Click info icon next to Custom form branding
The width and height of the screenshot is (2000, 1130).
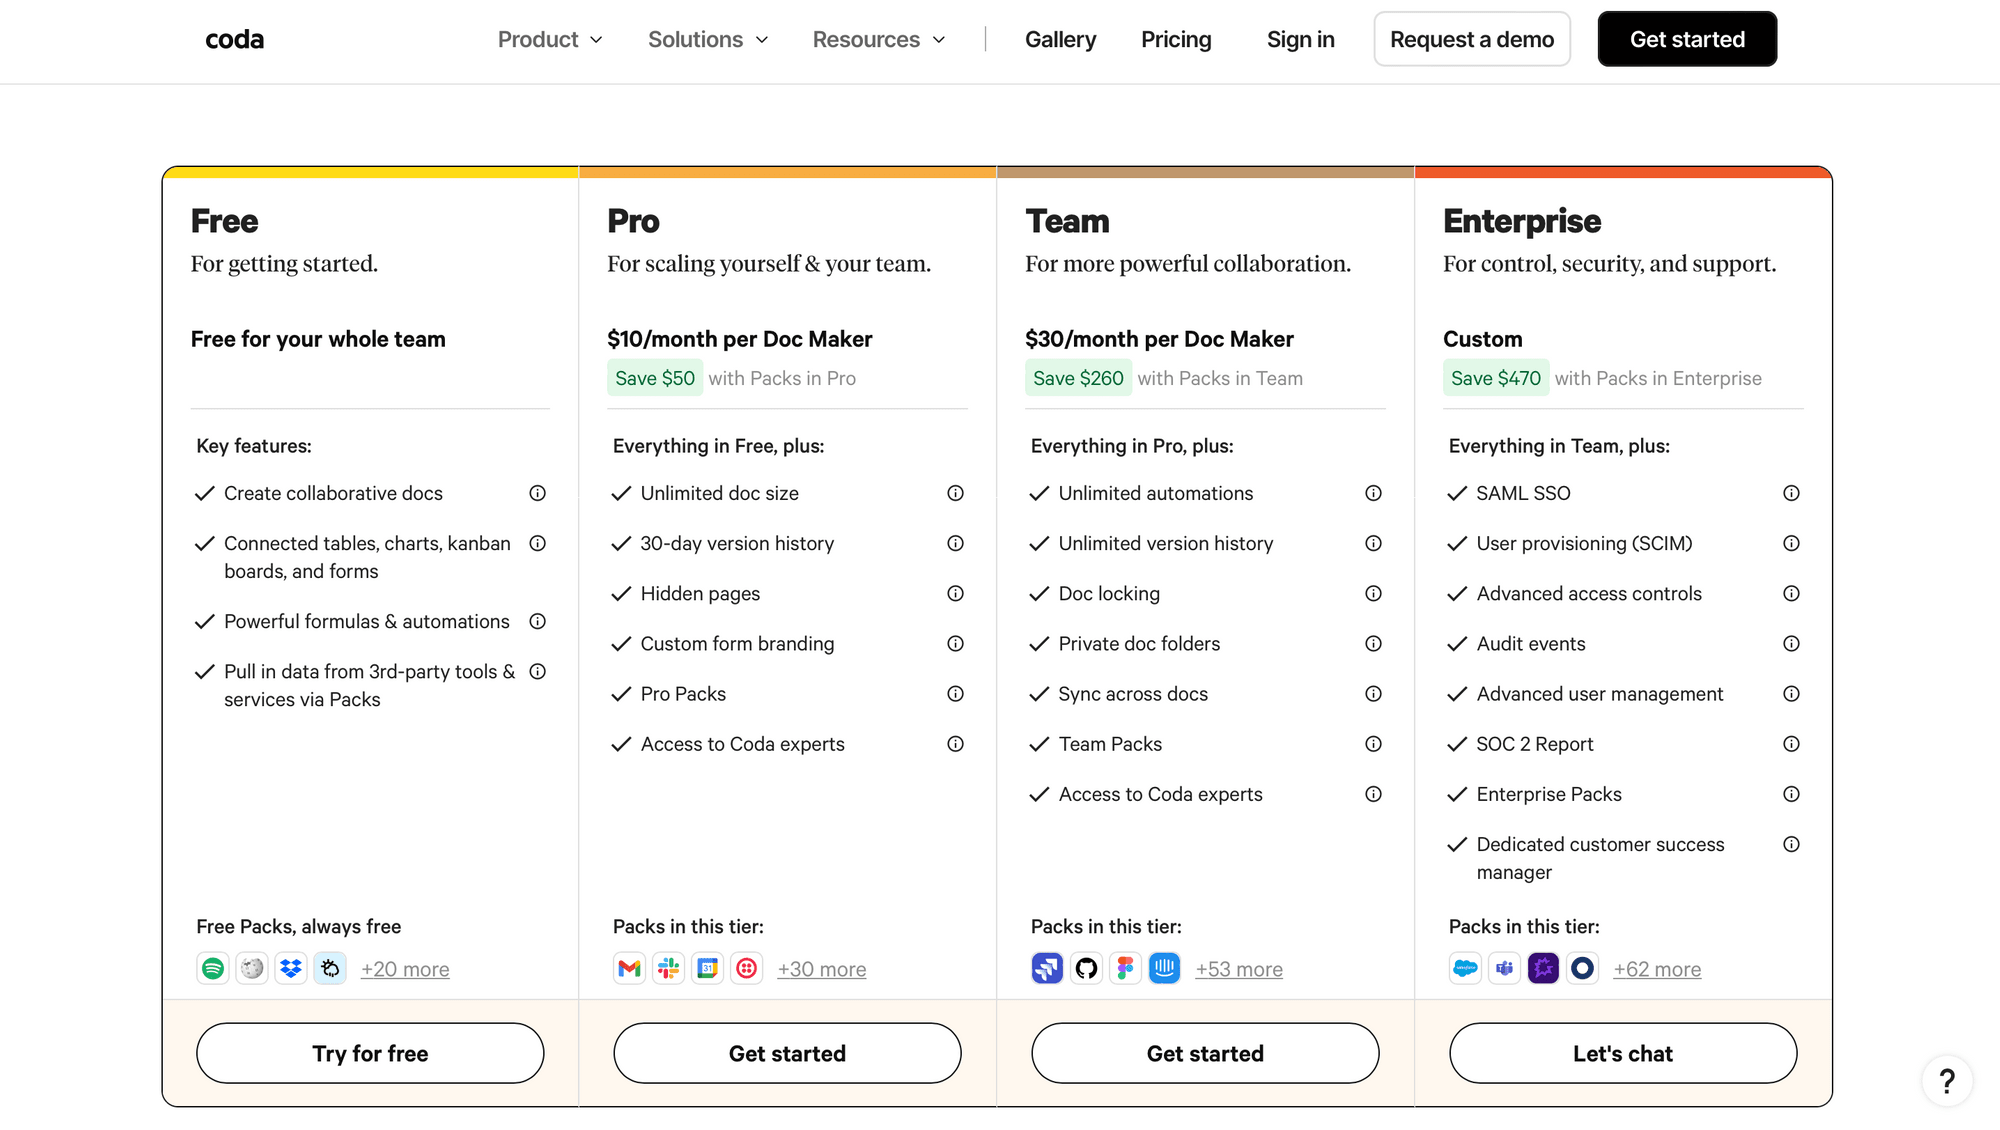coord(956,643)
